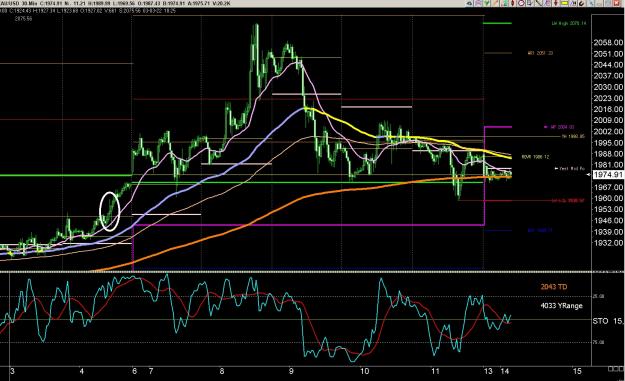Click the current price tag 1974.91
The image size is (625, 381).
[608, 175]
